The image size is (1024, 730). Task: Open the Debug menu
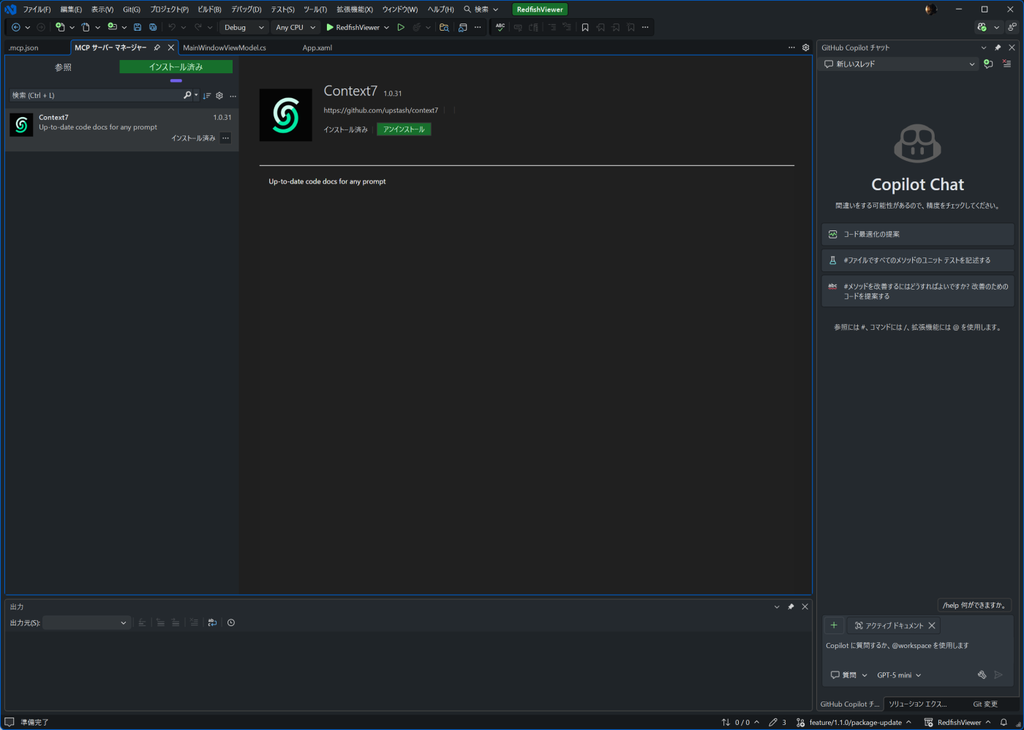[246, 10]
